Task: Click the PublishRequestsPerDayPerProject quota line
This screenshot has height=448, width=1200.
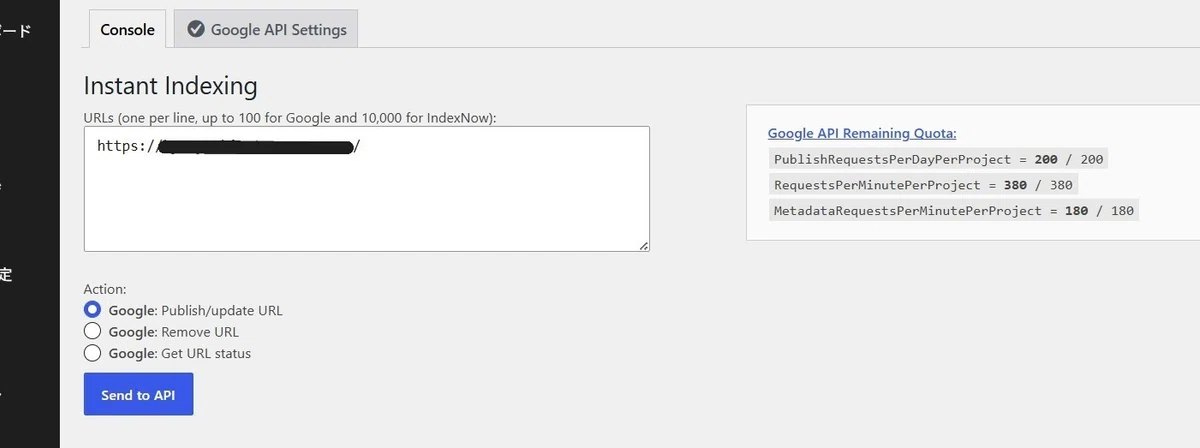Action: click(x=938, y=159)
